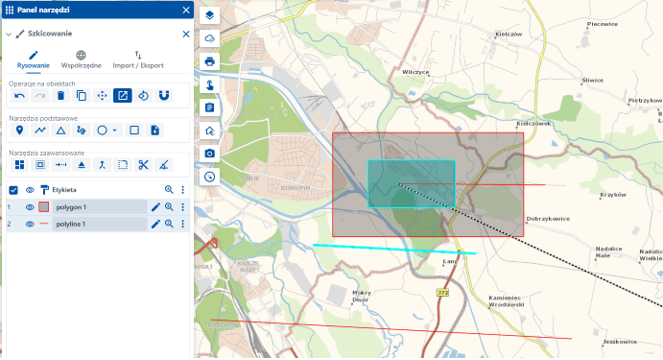Open polygon 1 color swatch
Viewport: 663px width, 360px height.
pos(44,207)
